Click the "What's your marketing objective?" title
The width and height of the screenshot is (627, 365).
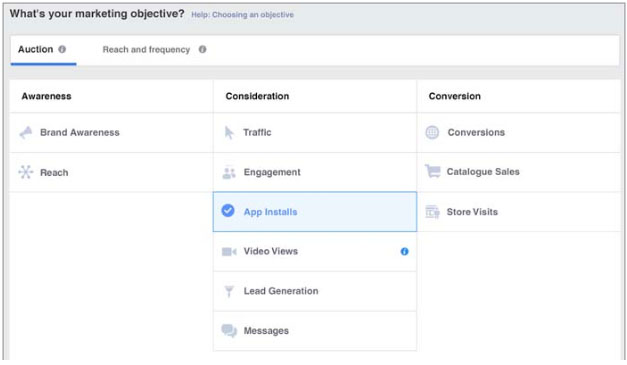[97, 14]
